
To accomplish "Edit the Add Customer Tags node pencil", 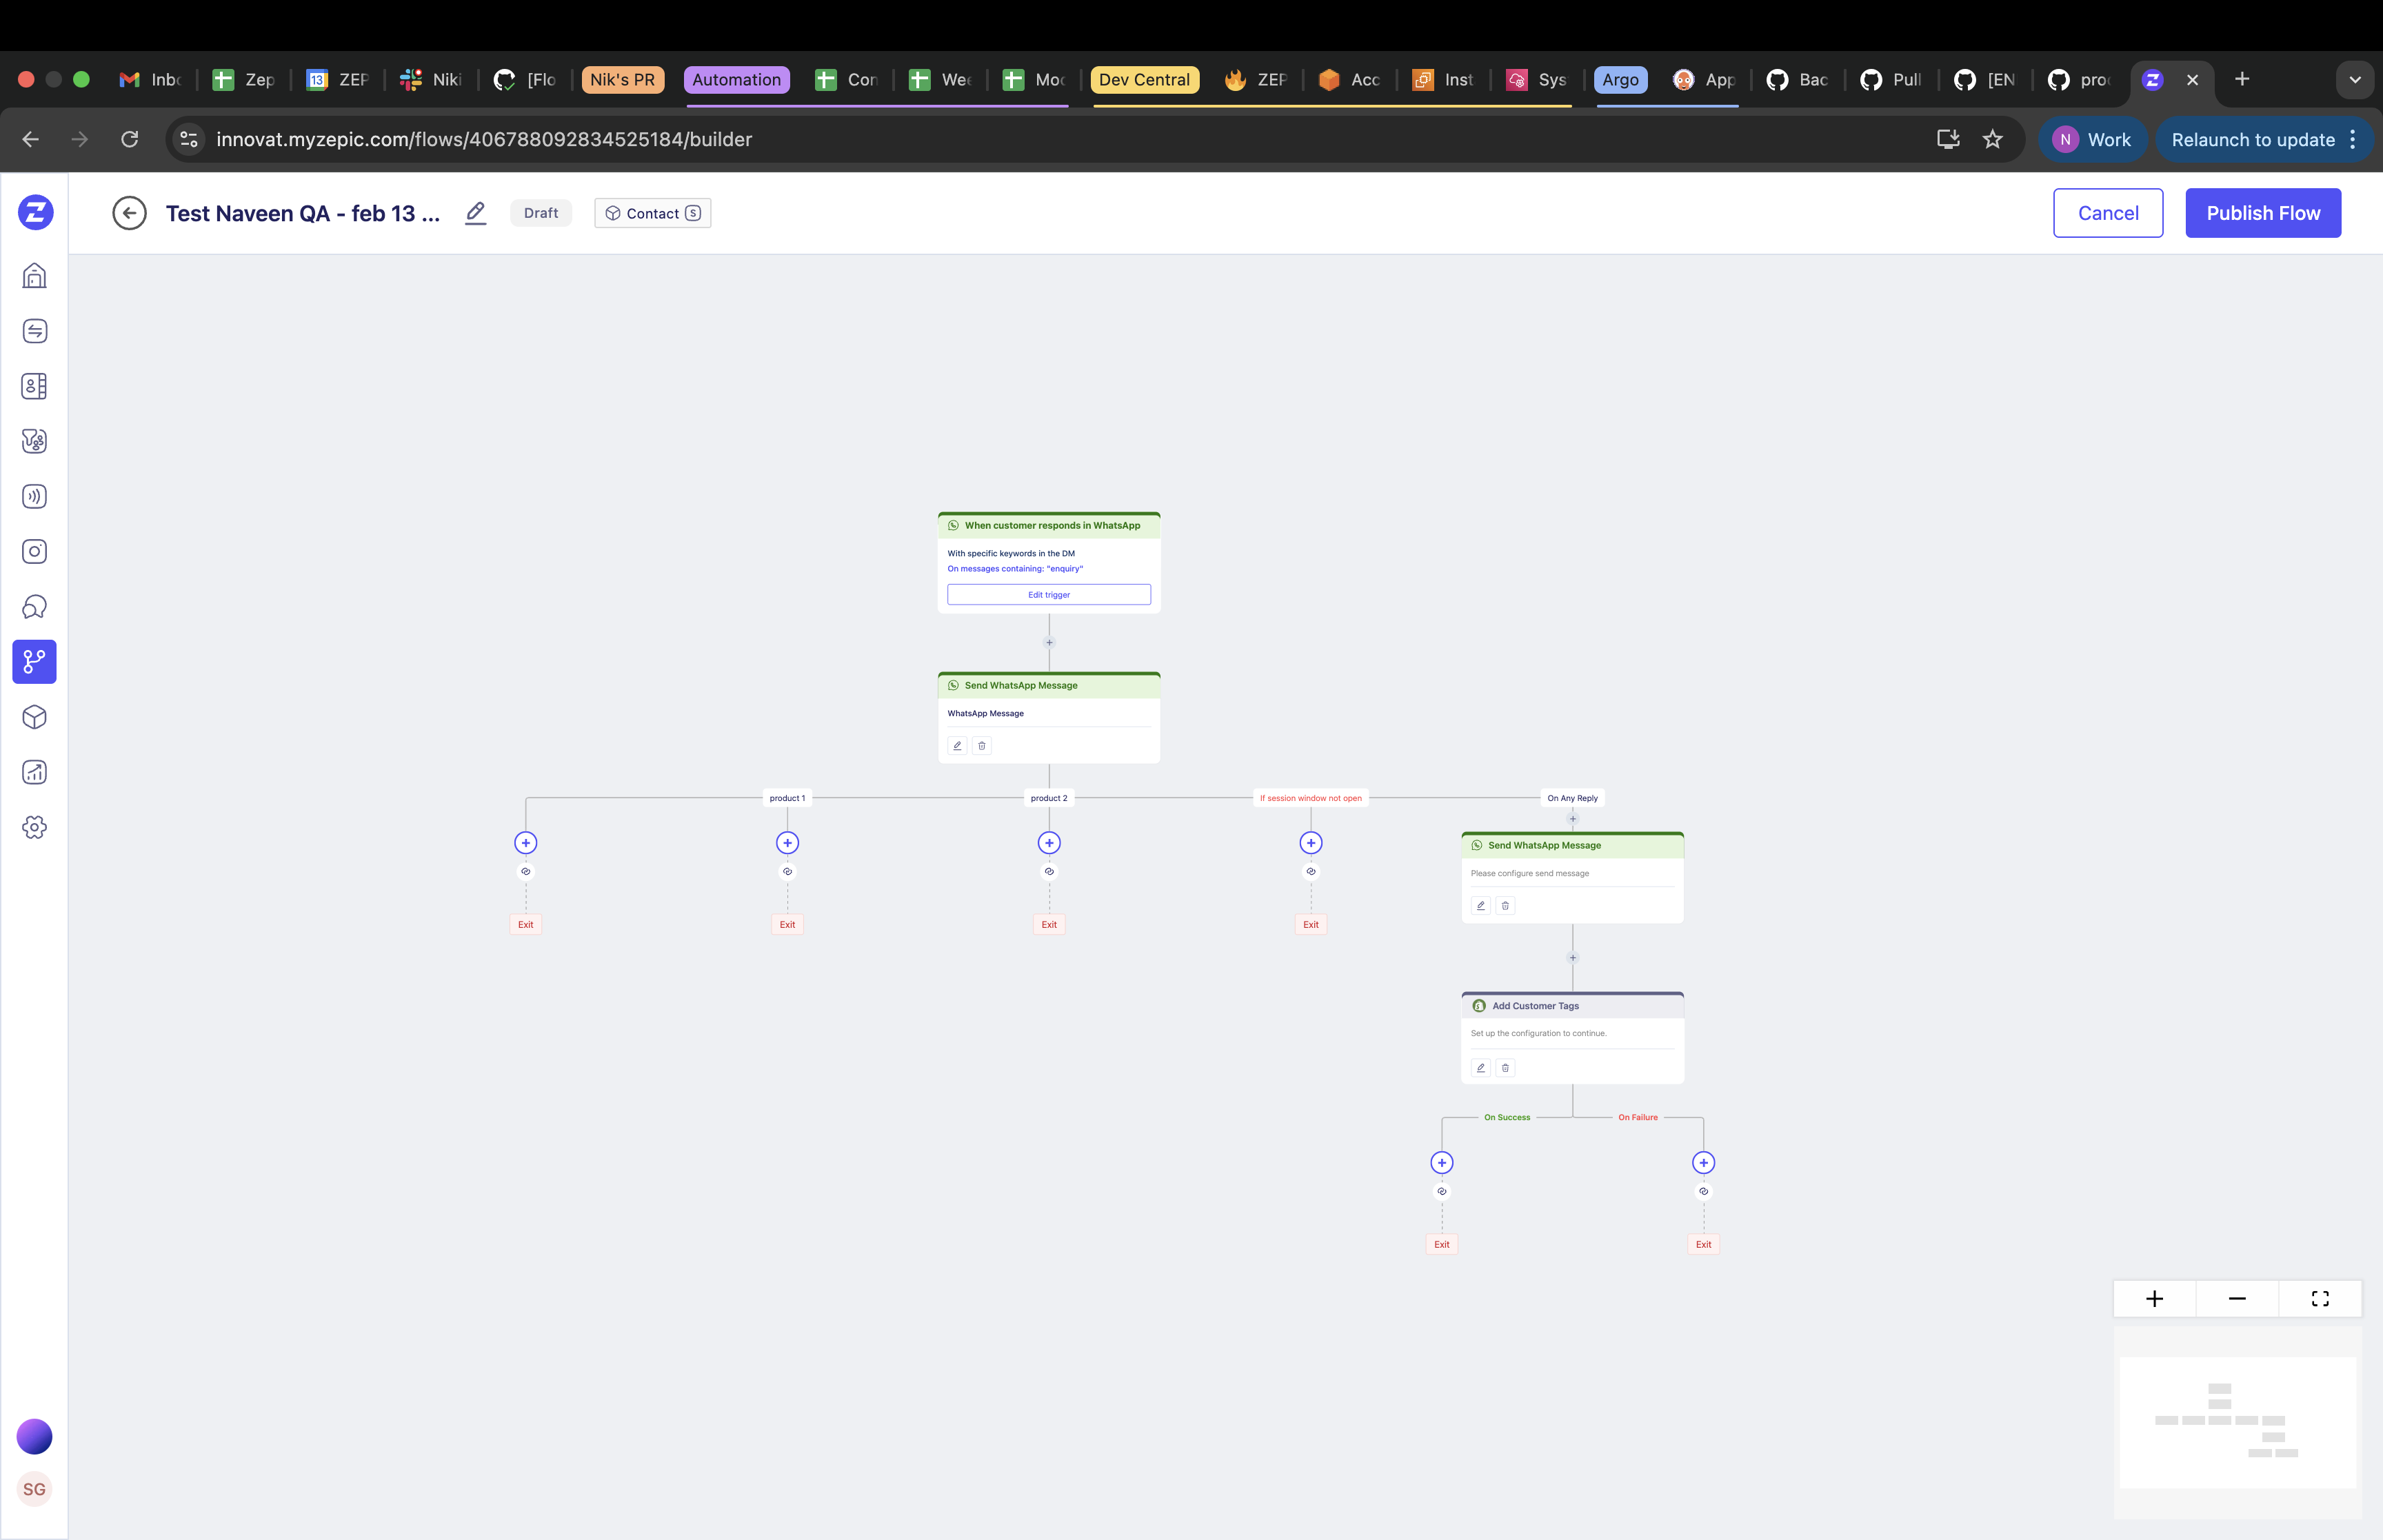I will (x=1481, y=1068).
